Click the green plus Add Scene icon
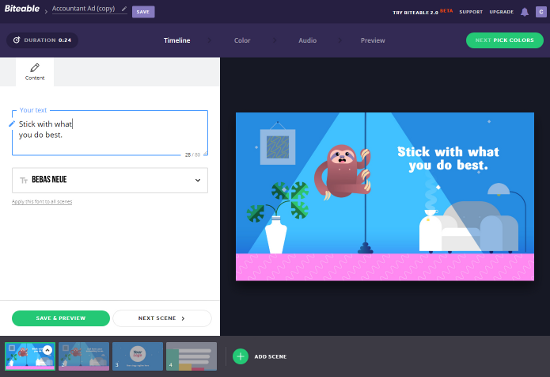This screenshot has width=550, height=377. click(x=240, y=356)
